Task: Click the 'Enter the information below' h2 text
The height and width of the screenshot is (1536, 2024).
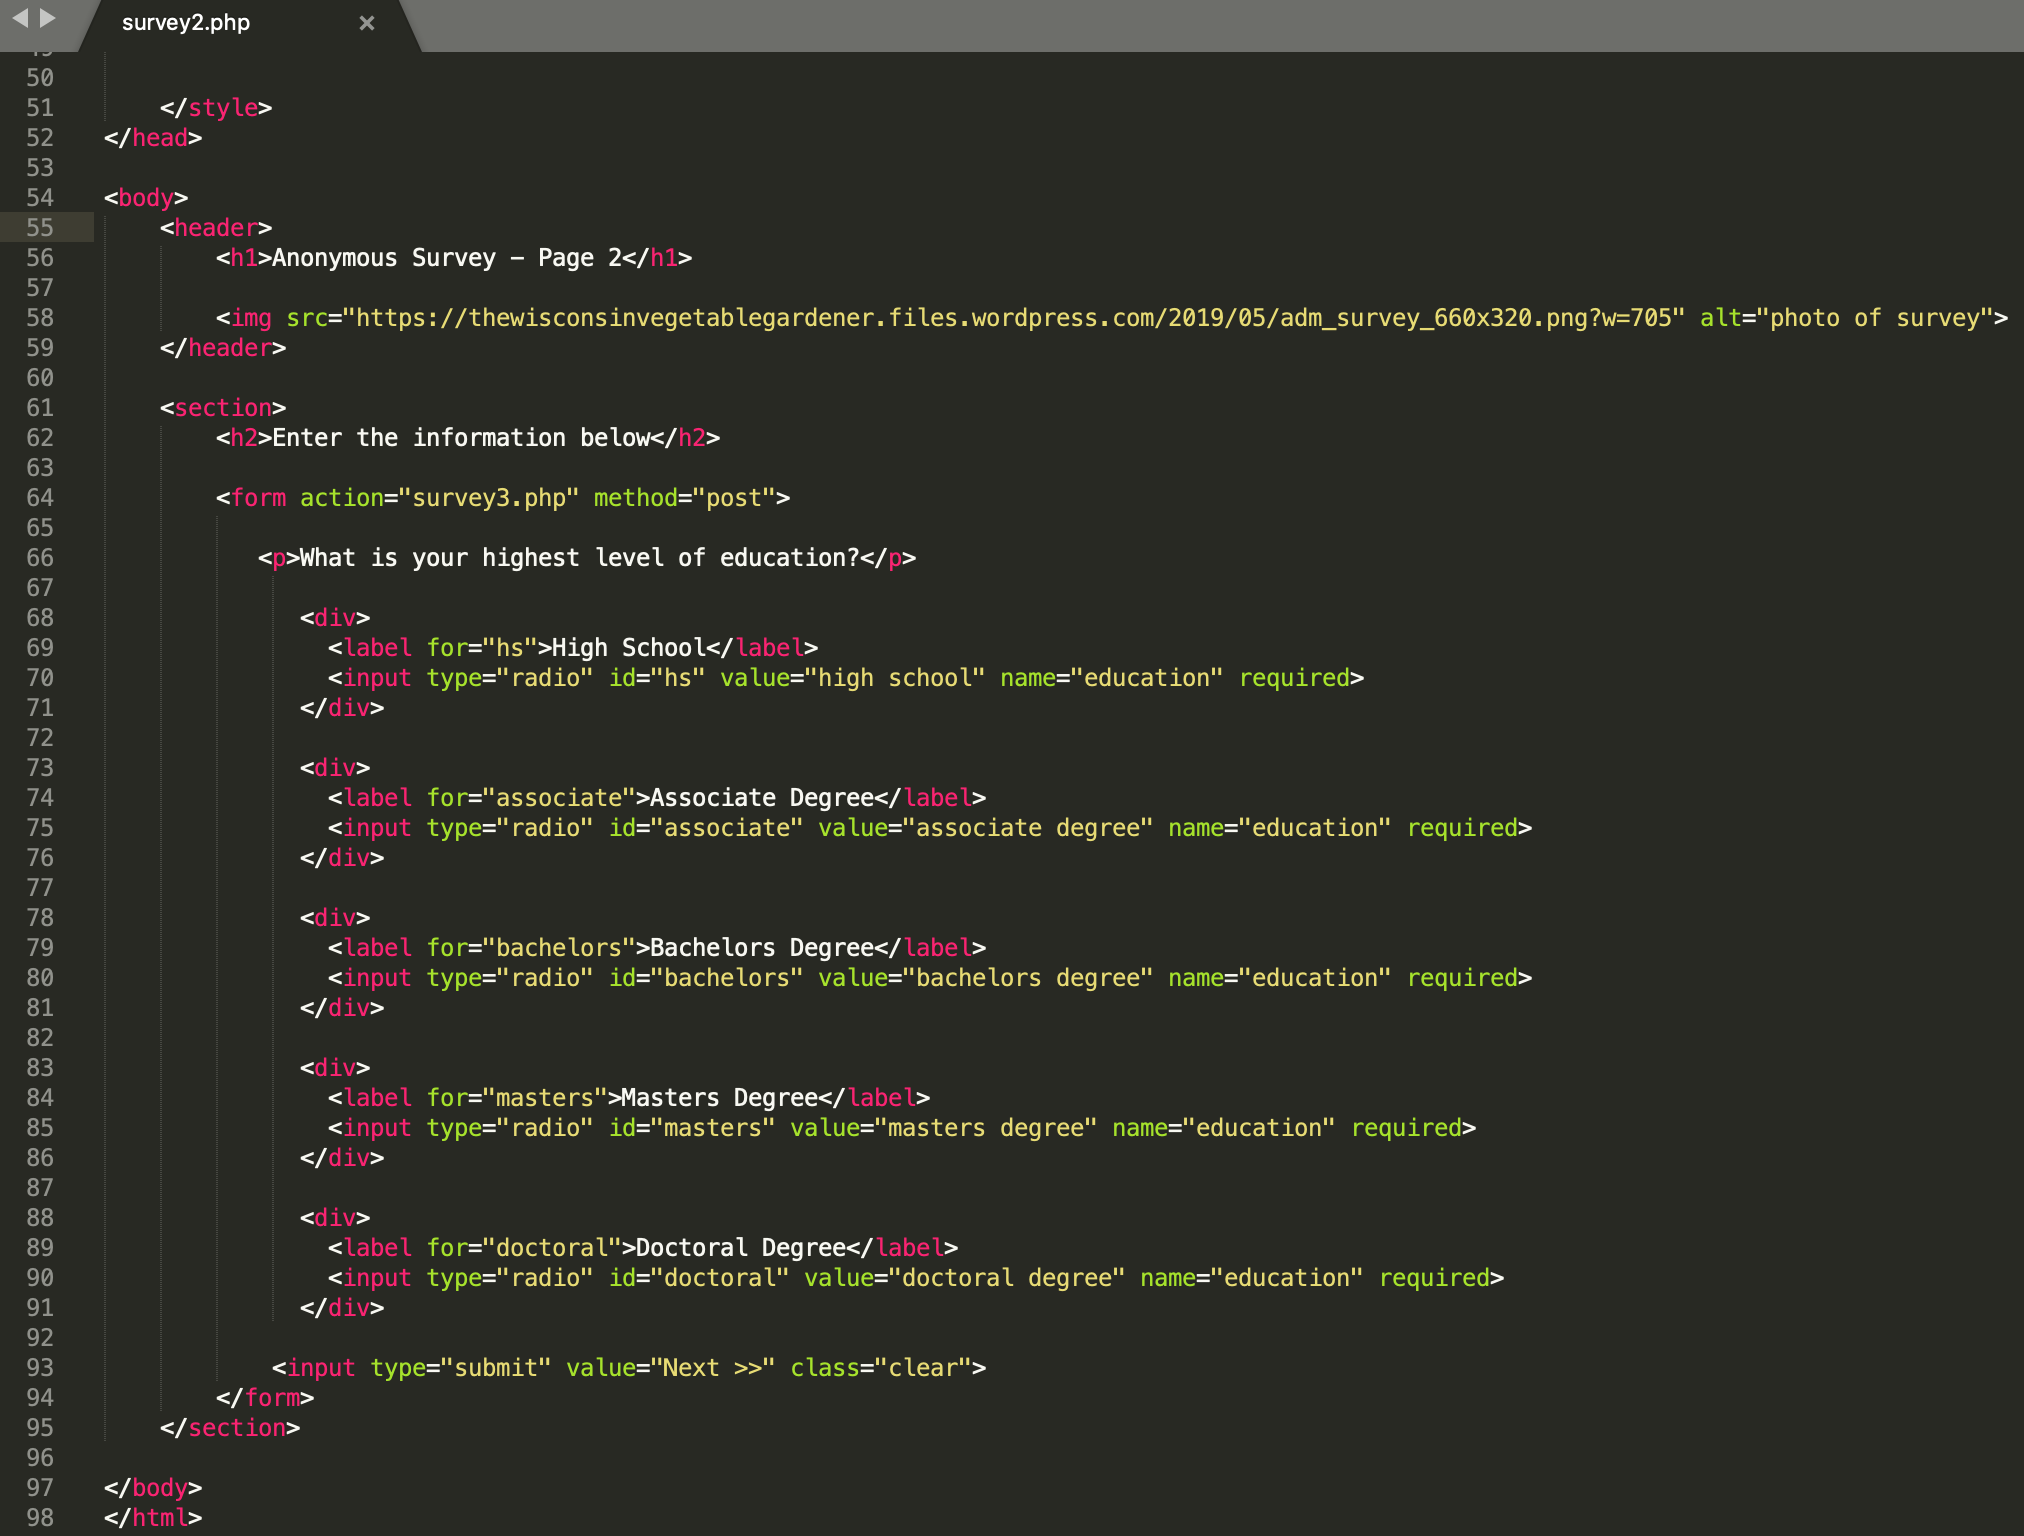Action: [461, 438]
